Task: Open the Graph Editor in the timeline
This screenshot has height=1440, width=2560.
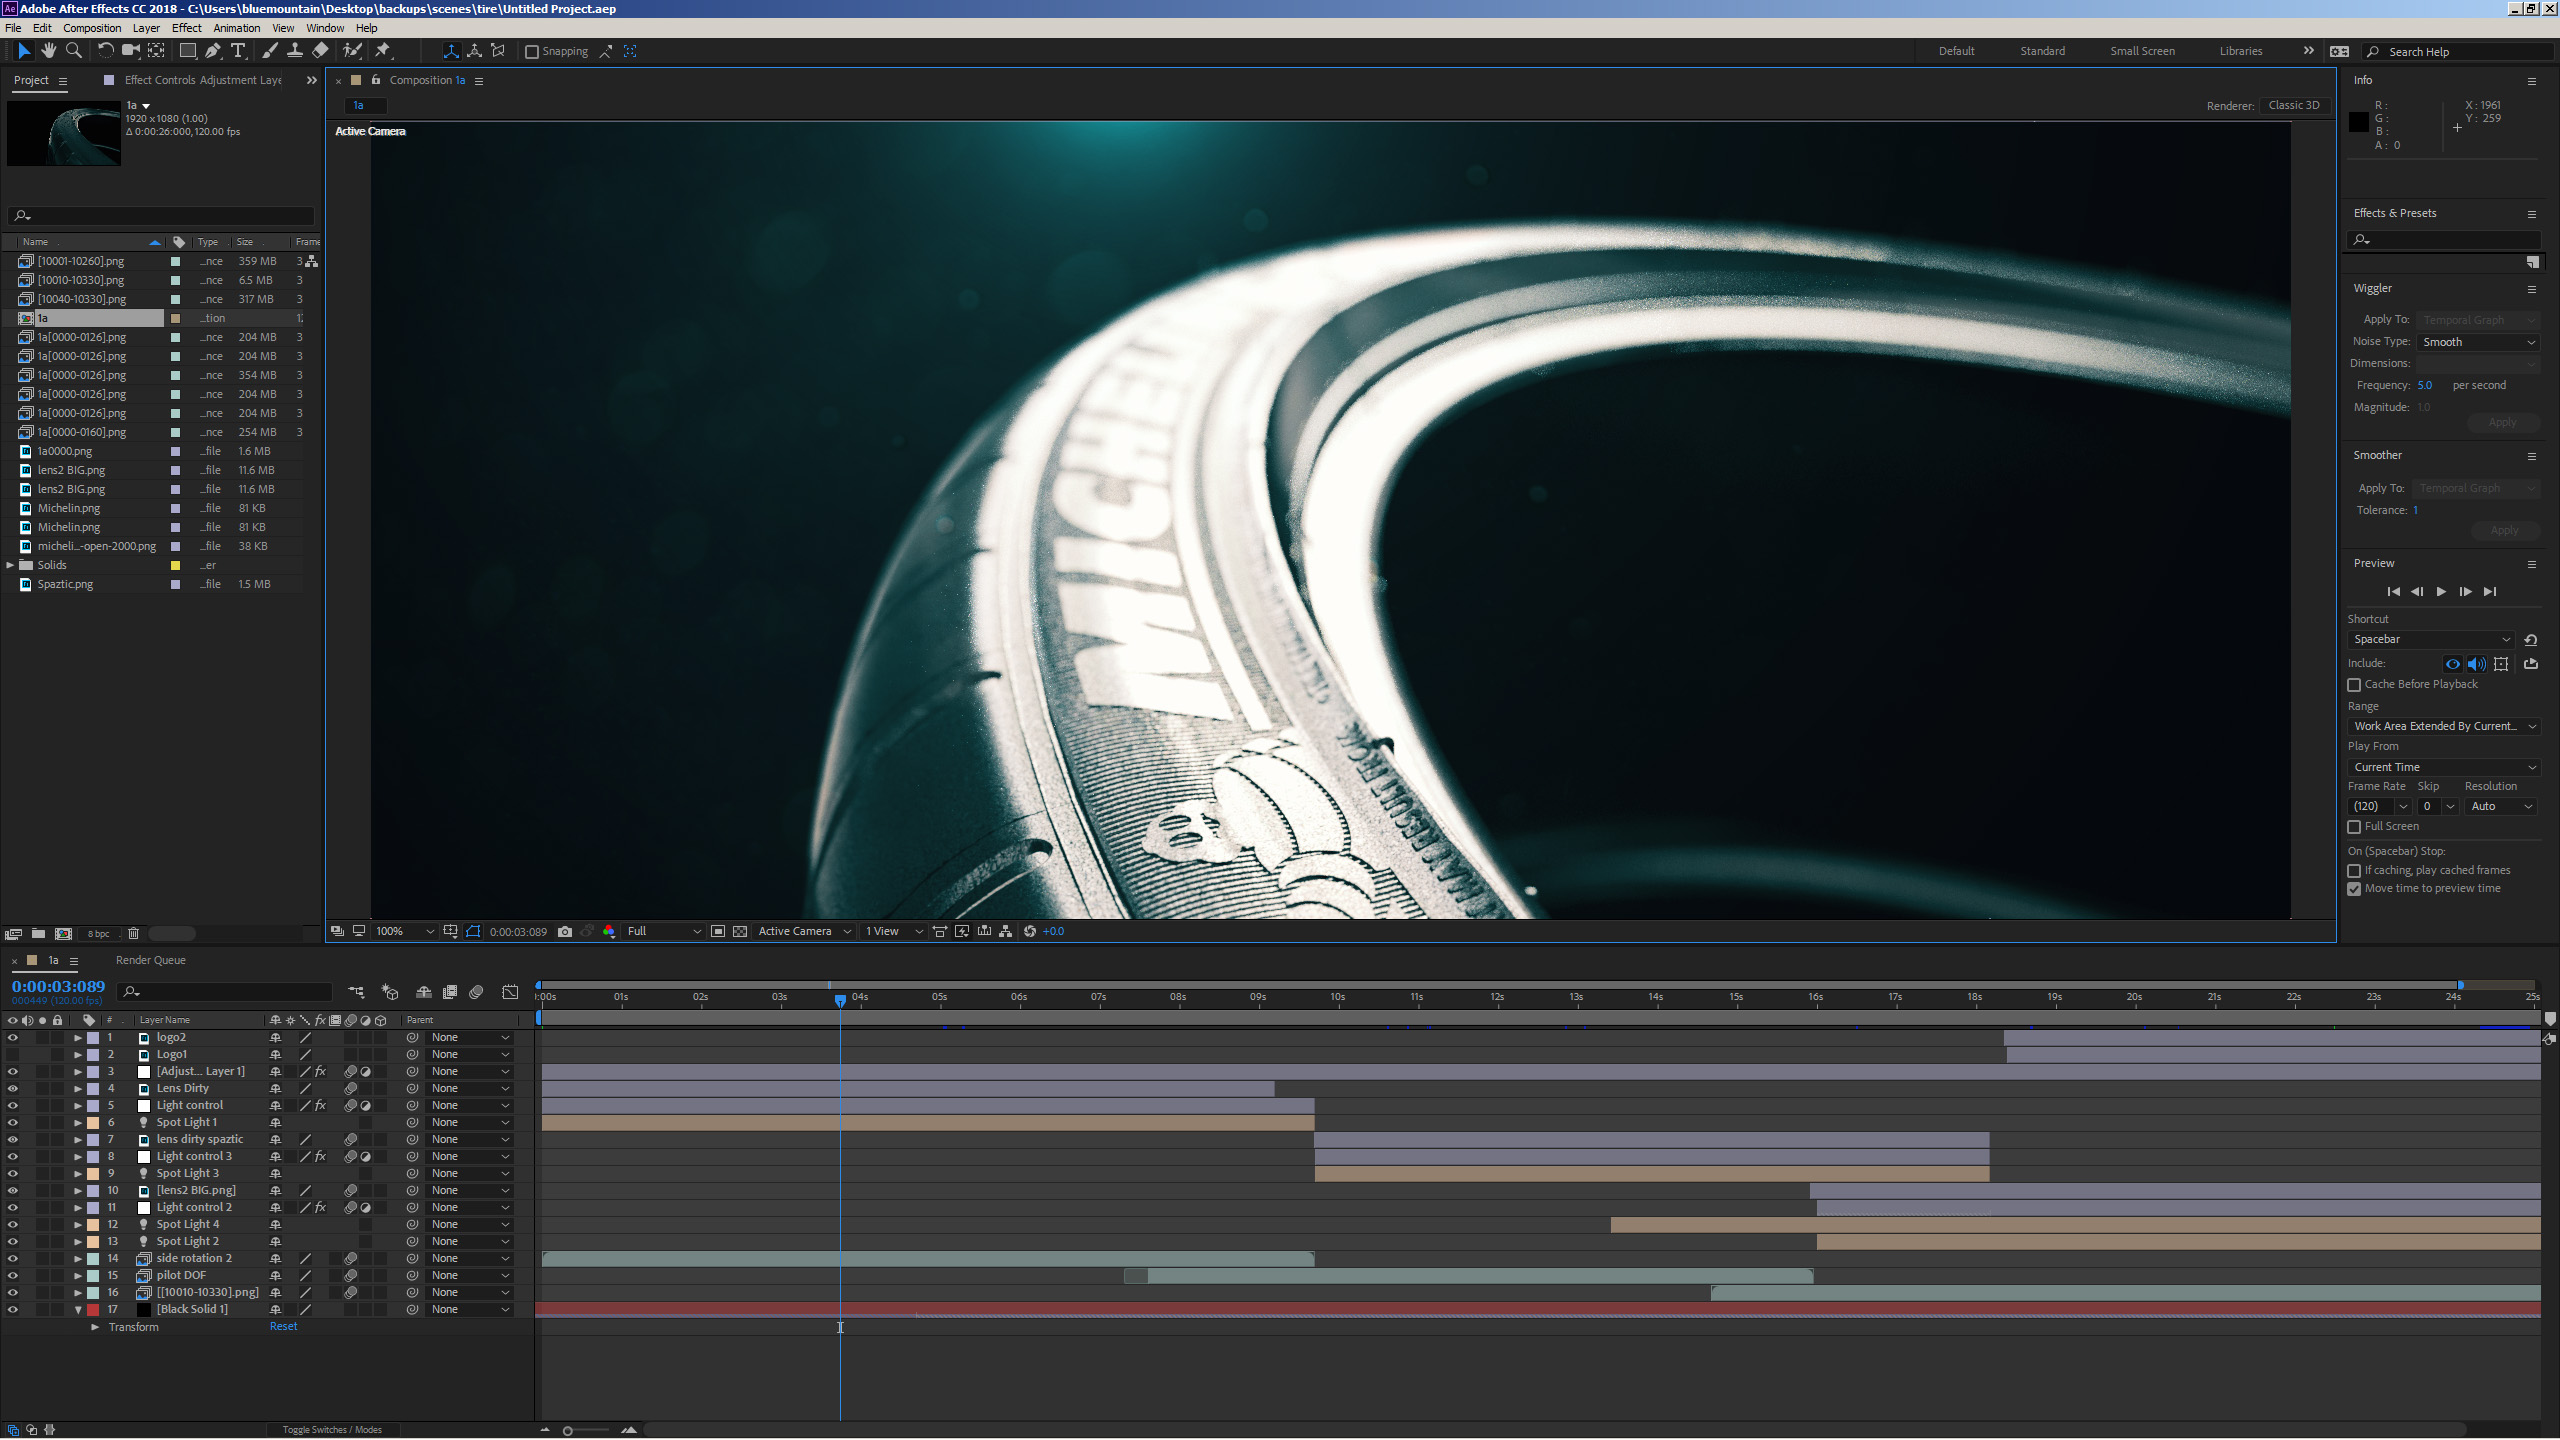Action: tap(510, 992)
